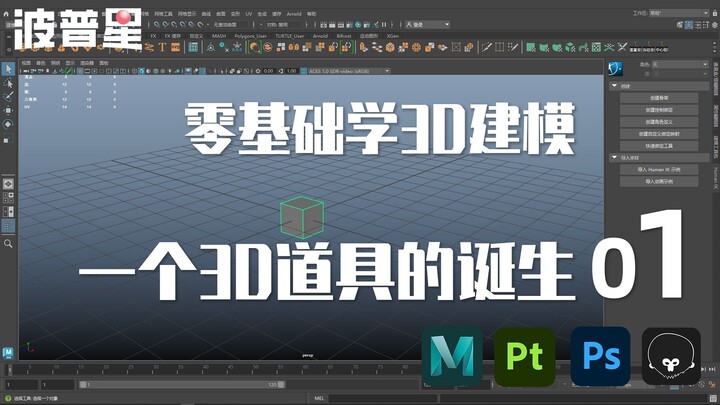
Task: Switch to the single-pane layout icon
Action: [8, 184]
